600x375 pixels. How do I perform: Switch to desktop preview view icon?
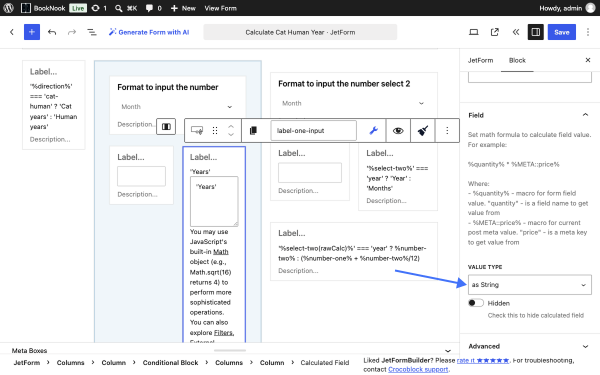(x=474, y=32)
